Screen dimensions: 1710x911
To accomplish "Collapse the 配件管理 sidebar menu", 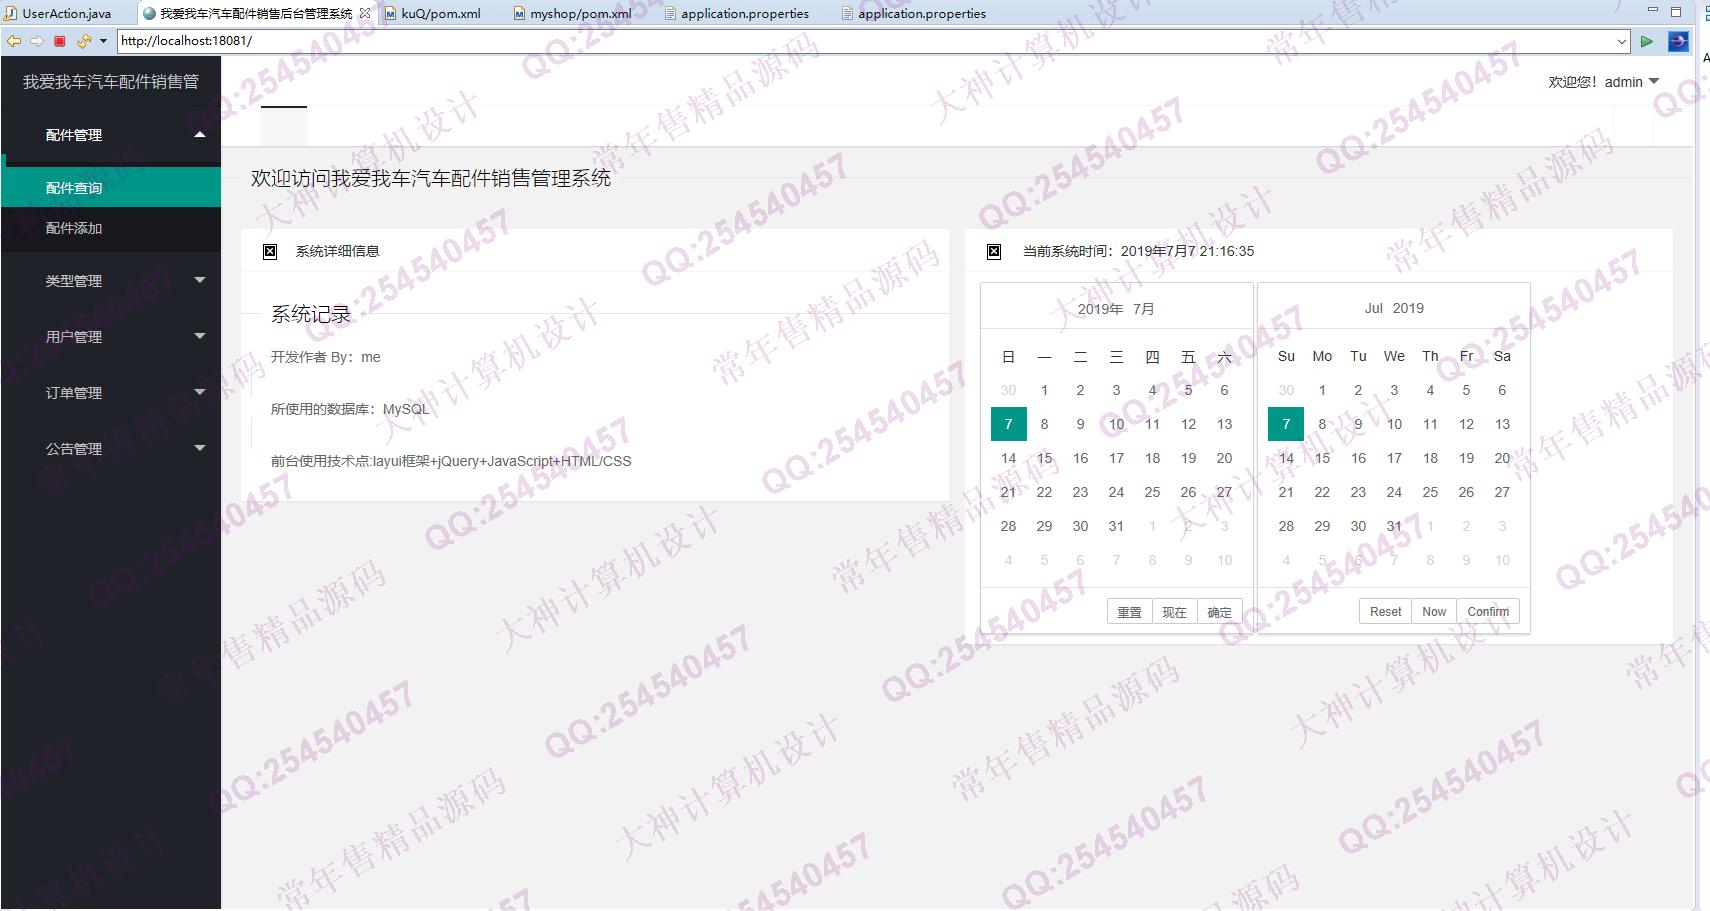I will point(110,134).
